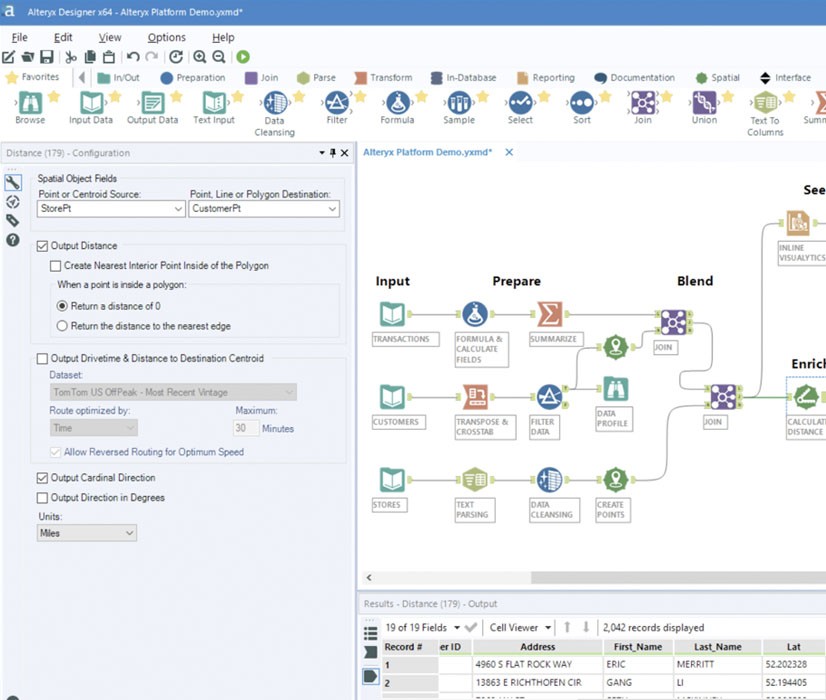Image resolution: width=826 pixels, height=700 pixels.
Task: Toggle Output Cardinal Direction checkbox
Action: click(x=42, y=478)
